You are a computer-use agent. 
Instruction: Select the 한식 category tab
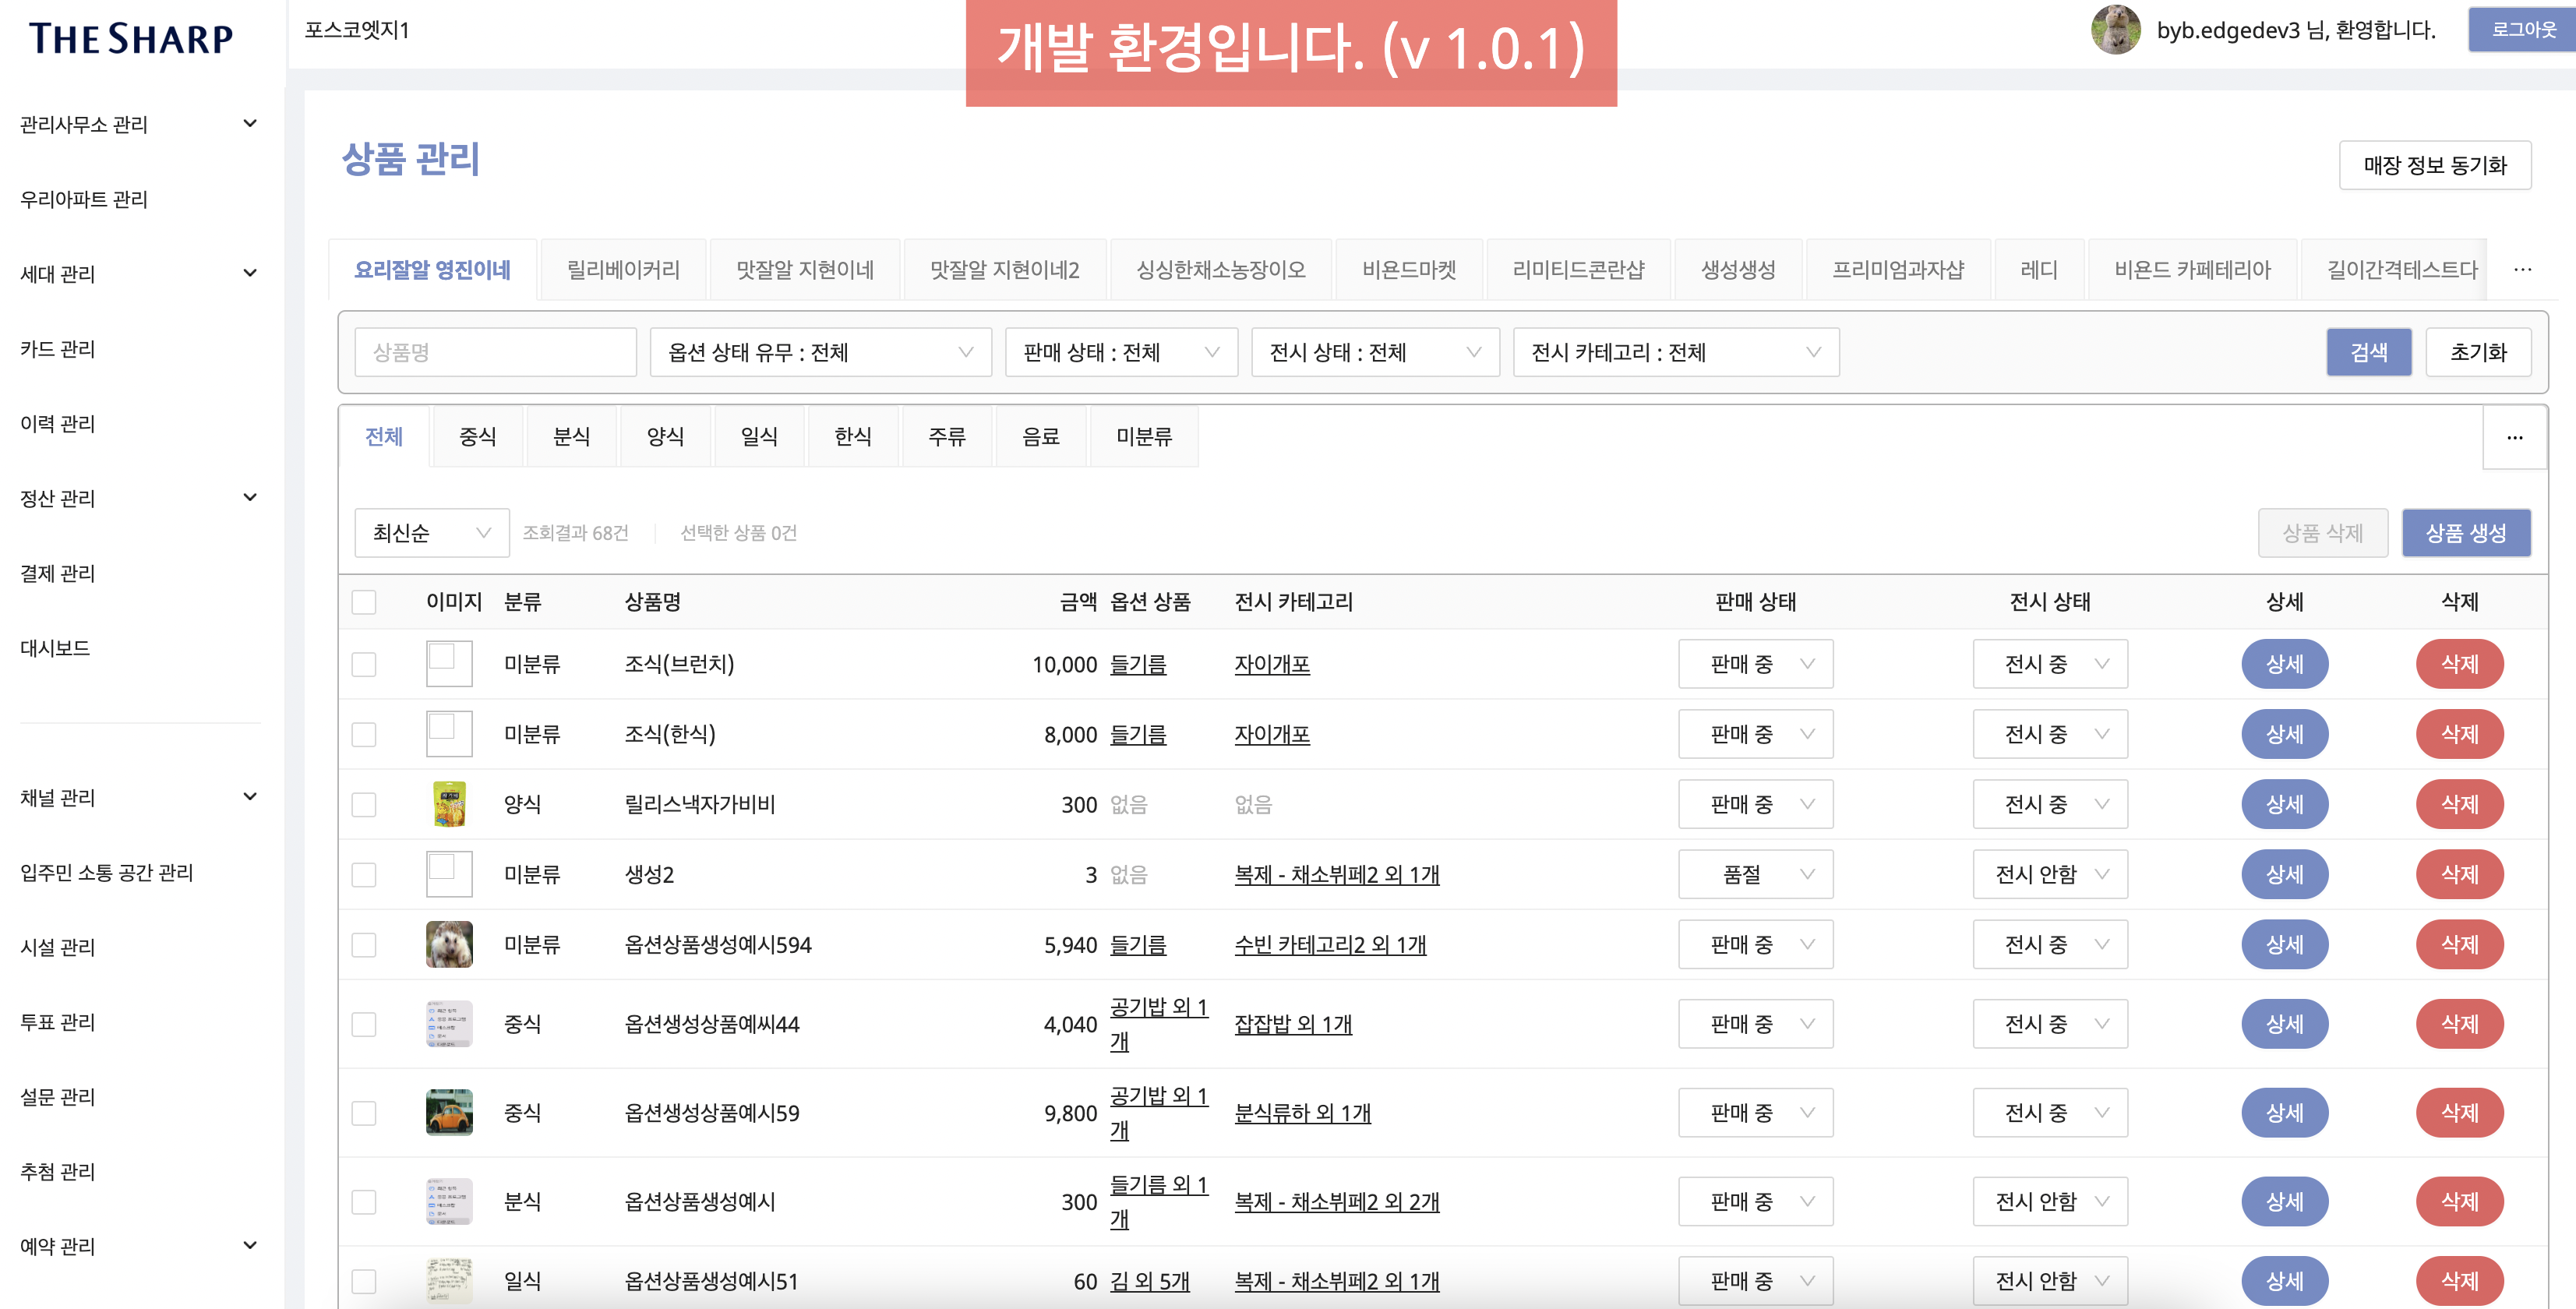[x=853, y=436]
